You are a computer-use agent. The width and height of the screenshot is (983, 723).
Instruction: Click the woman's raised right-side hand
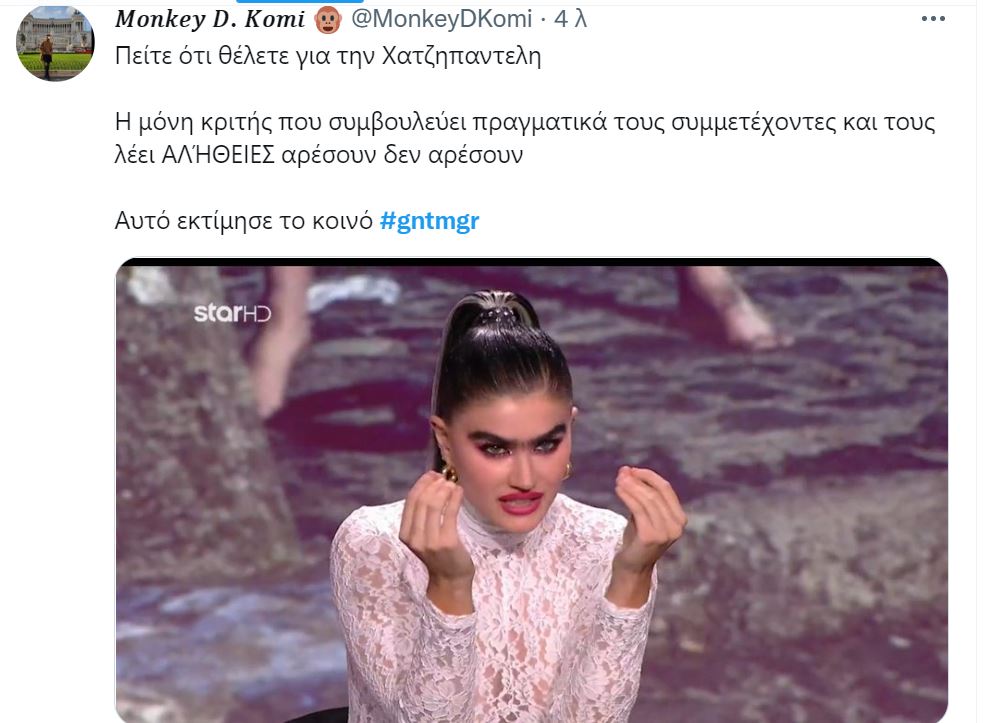pos(649,519)
